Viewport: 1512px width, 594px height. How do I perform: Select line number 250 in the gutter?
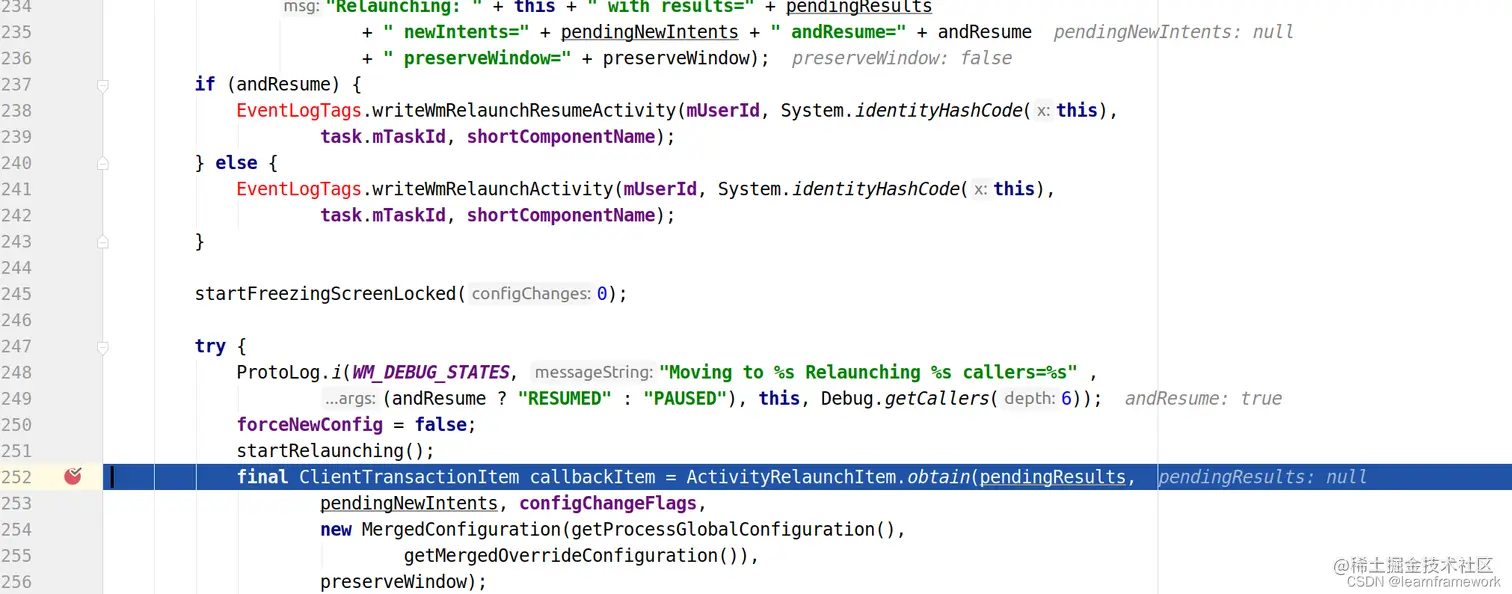click(x=17, y=425)
